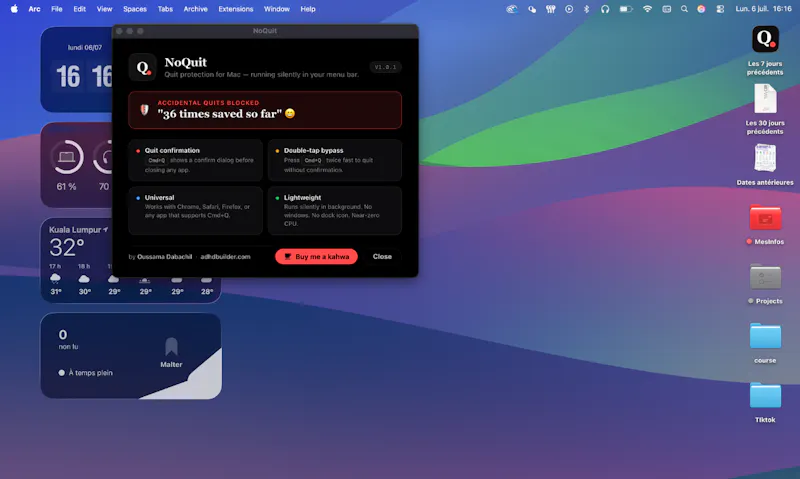This screenshot has height=479, width=800.
Task: Open the Window menu
Action: (x=277, y=9)
